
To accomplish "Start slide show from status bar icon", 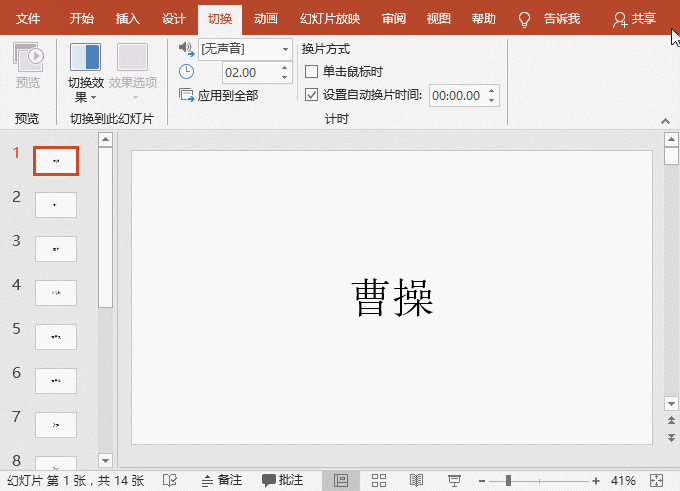I will click(454, 481).
